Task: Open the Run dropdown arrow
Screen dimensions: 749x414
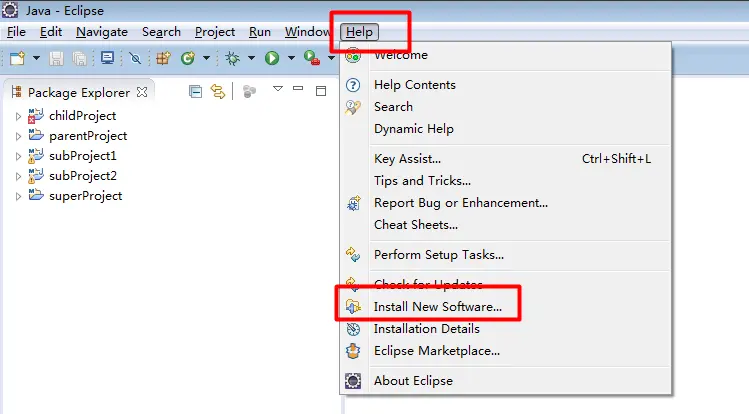Action: coord(291,58)
